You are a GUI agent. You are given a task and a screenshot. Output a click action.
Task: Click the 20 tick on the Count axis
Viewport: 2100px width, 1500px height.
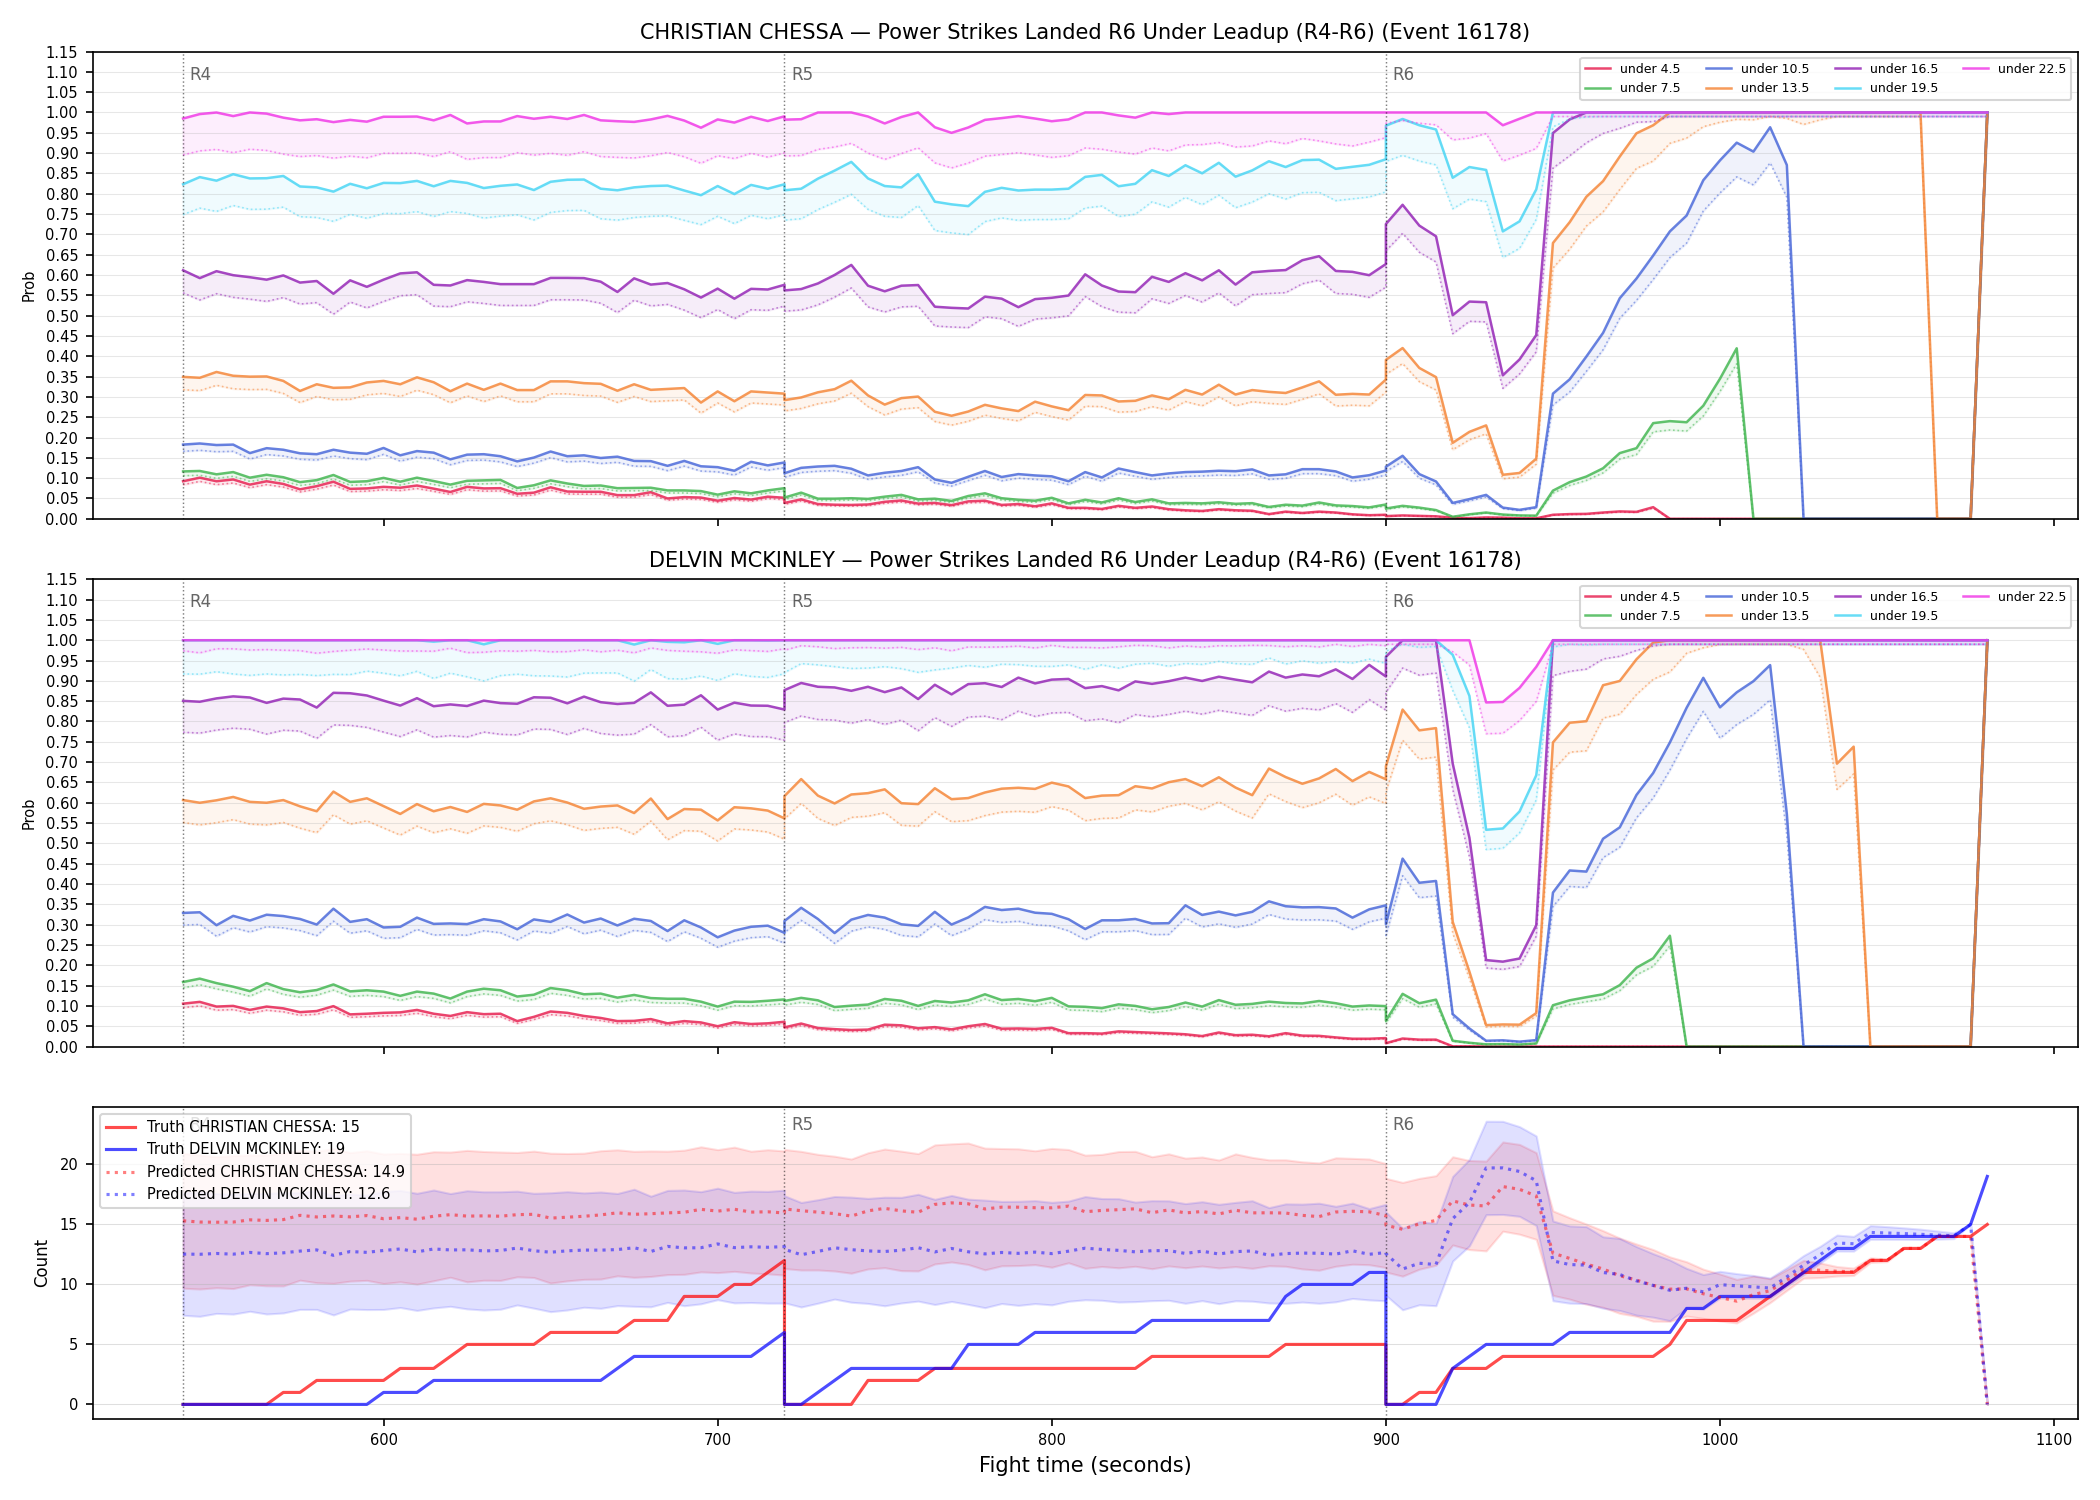(69, 1164)
